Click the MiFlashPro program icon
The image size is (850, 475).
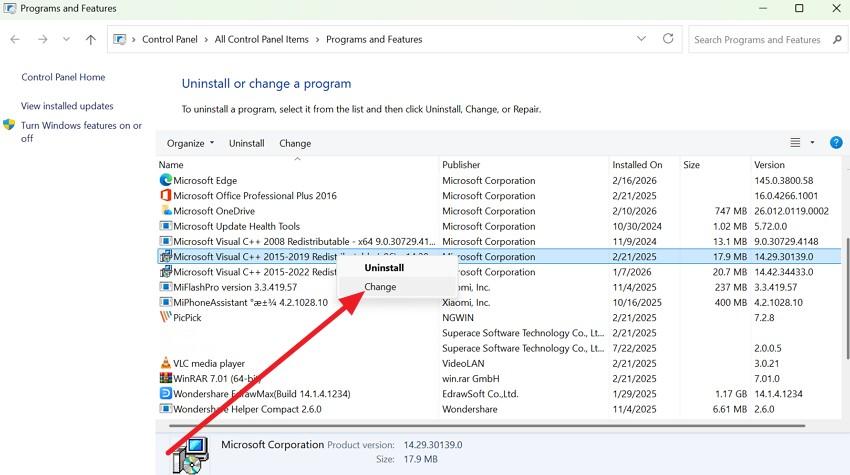coord(166,286)
